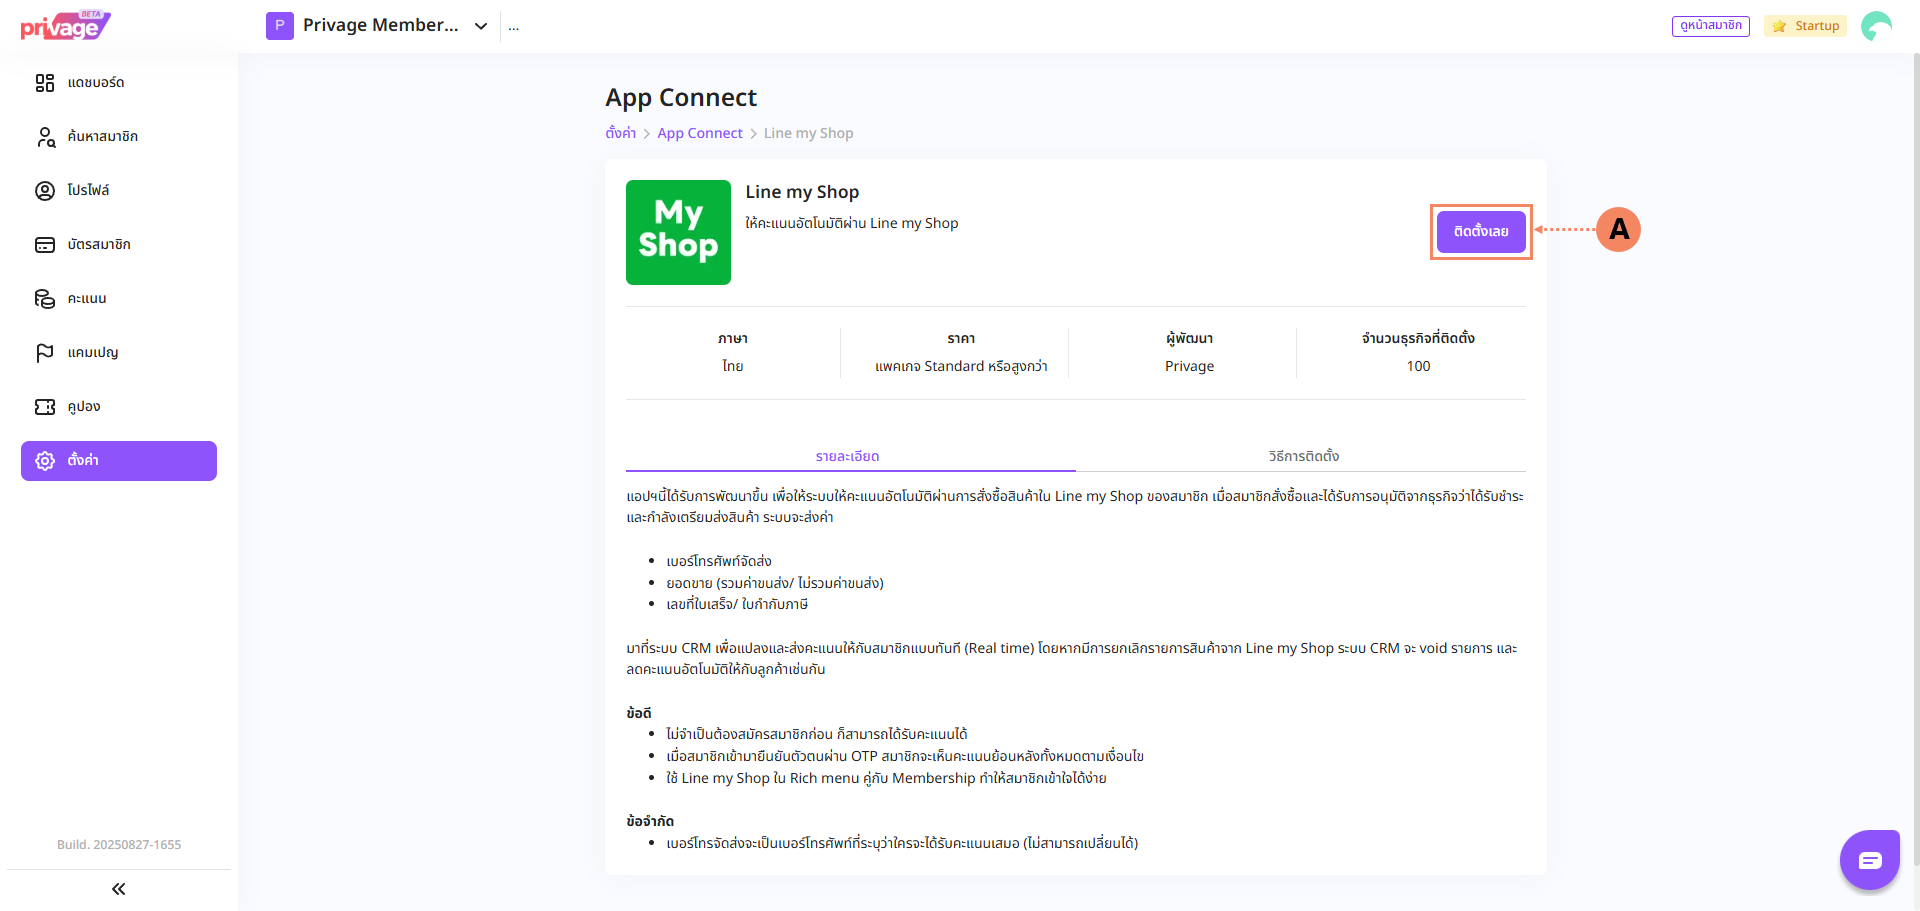Go to ตั้งค่า breadcrumb link
This screenshot has height=911, width=1920.
[620, 133]
